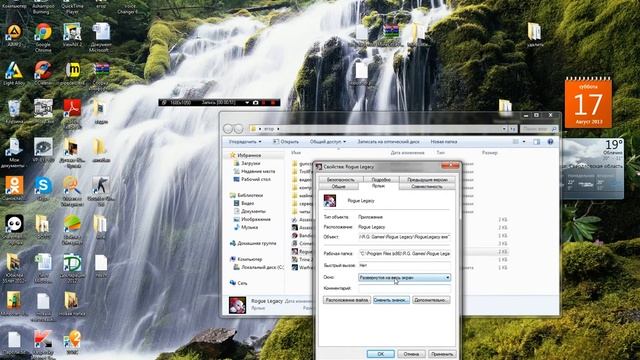This screenshot has width=640, height=360.
Task: Click the eye-picture desktop icon
Action: tap(43, 149)
